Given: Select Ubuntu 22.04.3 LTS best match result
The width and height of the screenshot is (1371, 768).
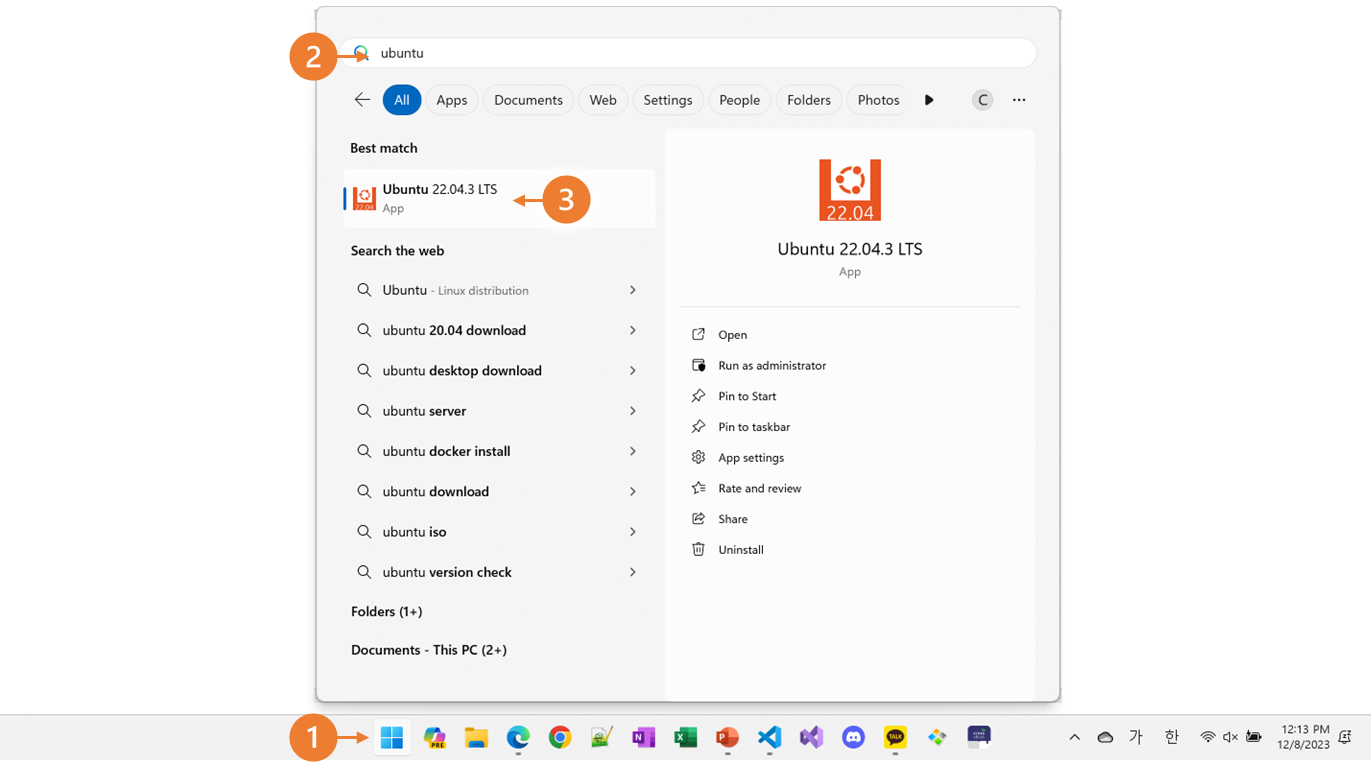Looking at the screenshot, I should tap(499, 198).
